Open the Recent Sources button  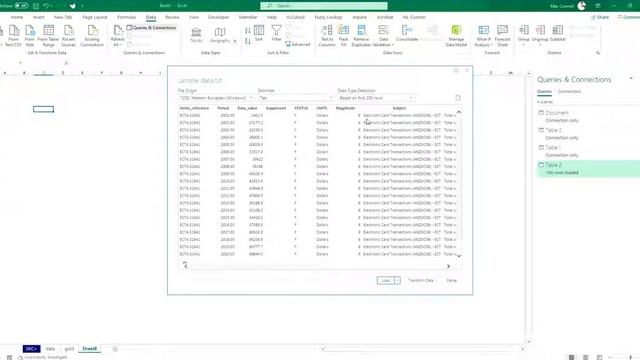[x=69, y=36]
